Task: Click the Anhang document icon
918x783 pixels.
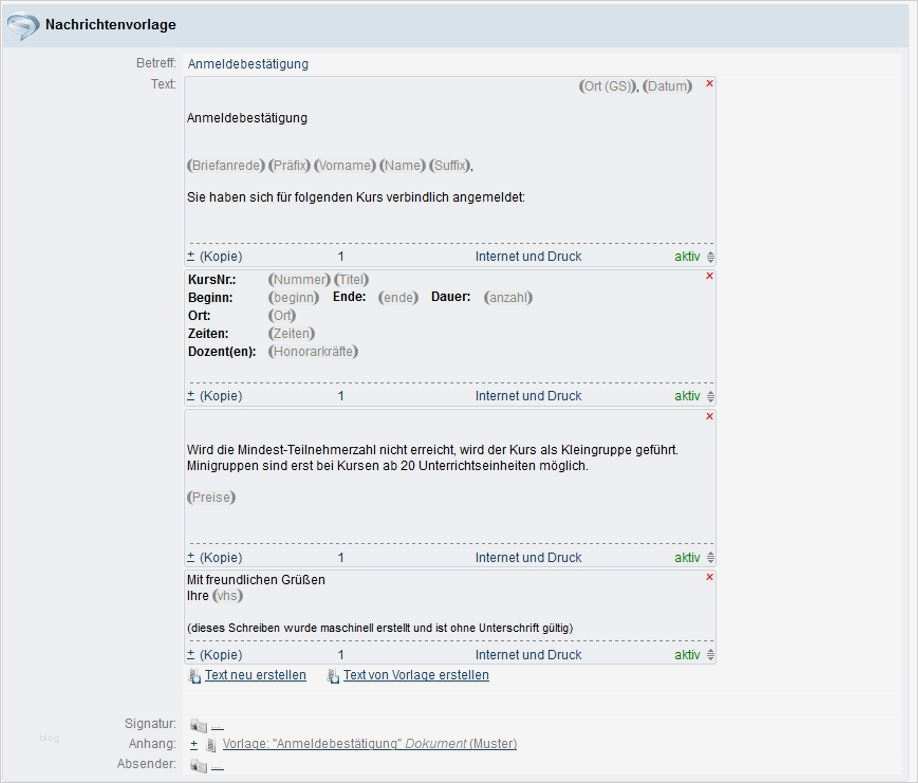Action: 211,745
